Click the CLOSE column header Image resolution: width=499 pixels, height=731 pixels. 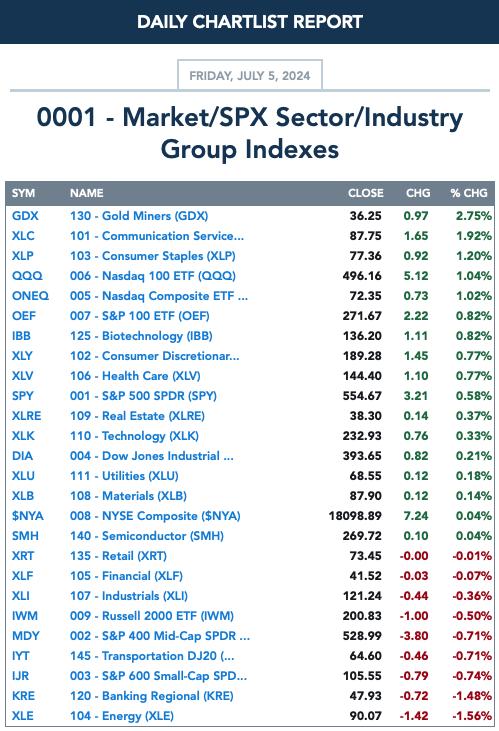coord(366,193)
